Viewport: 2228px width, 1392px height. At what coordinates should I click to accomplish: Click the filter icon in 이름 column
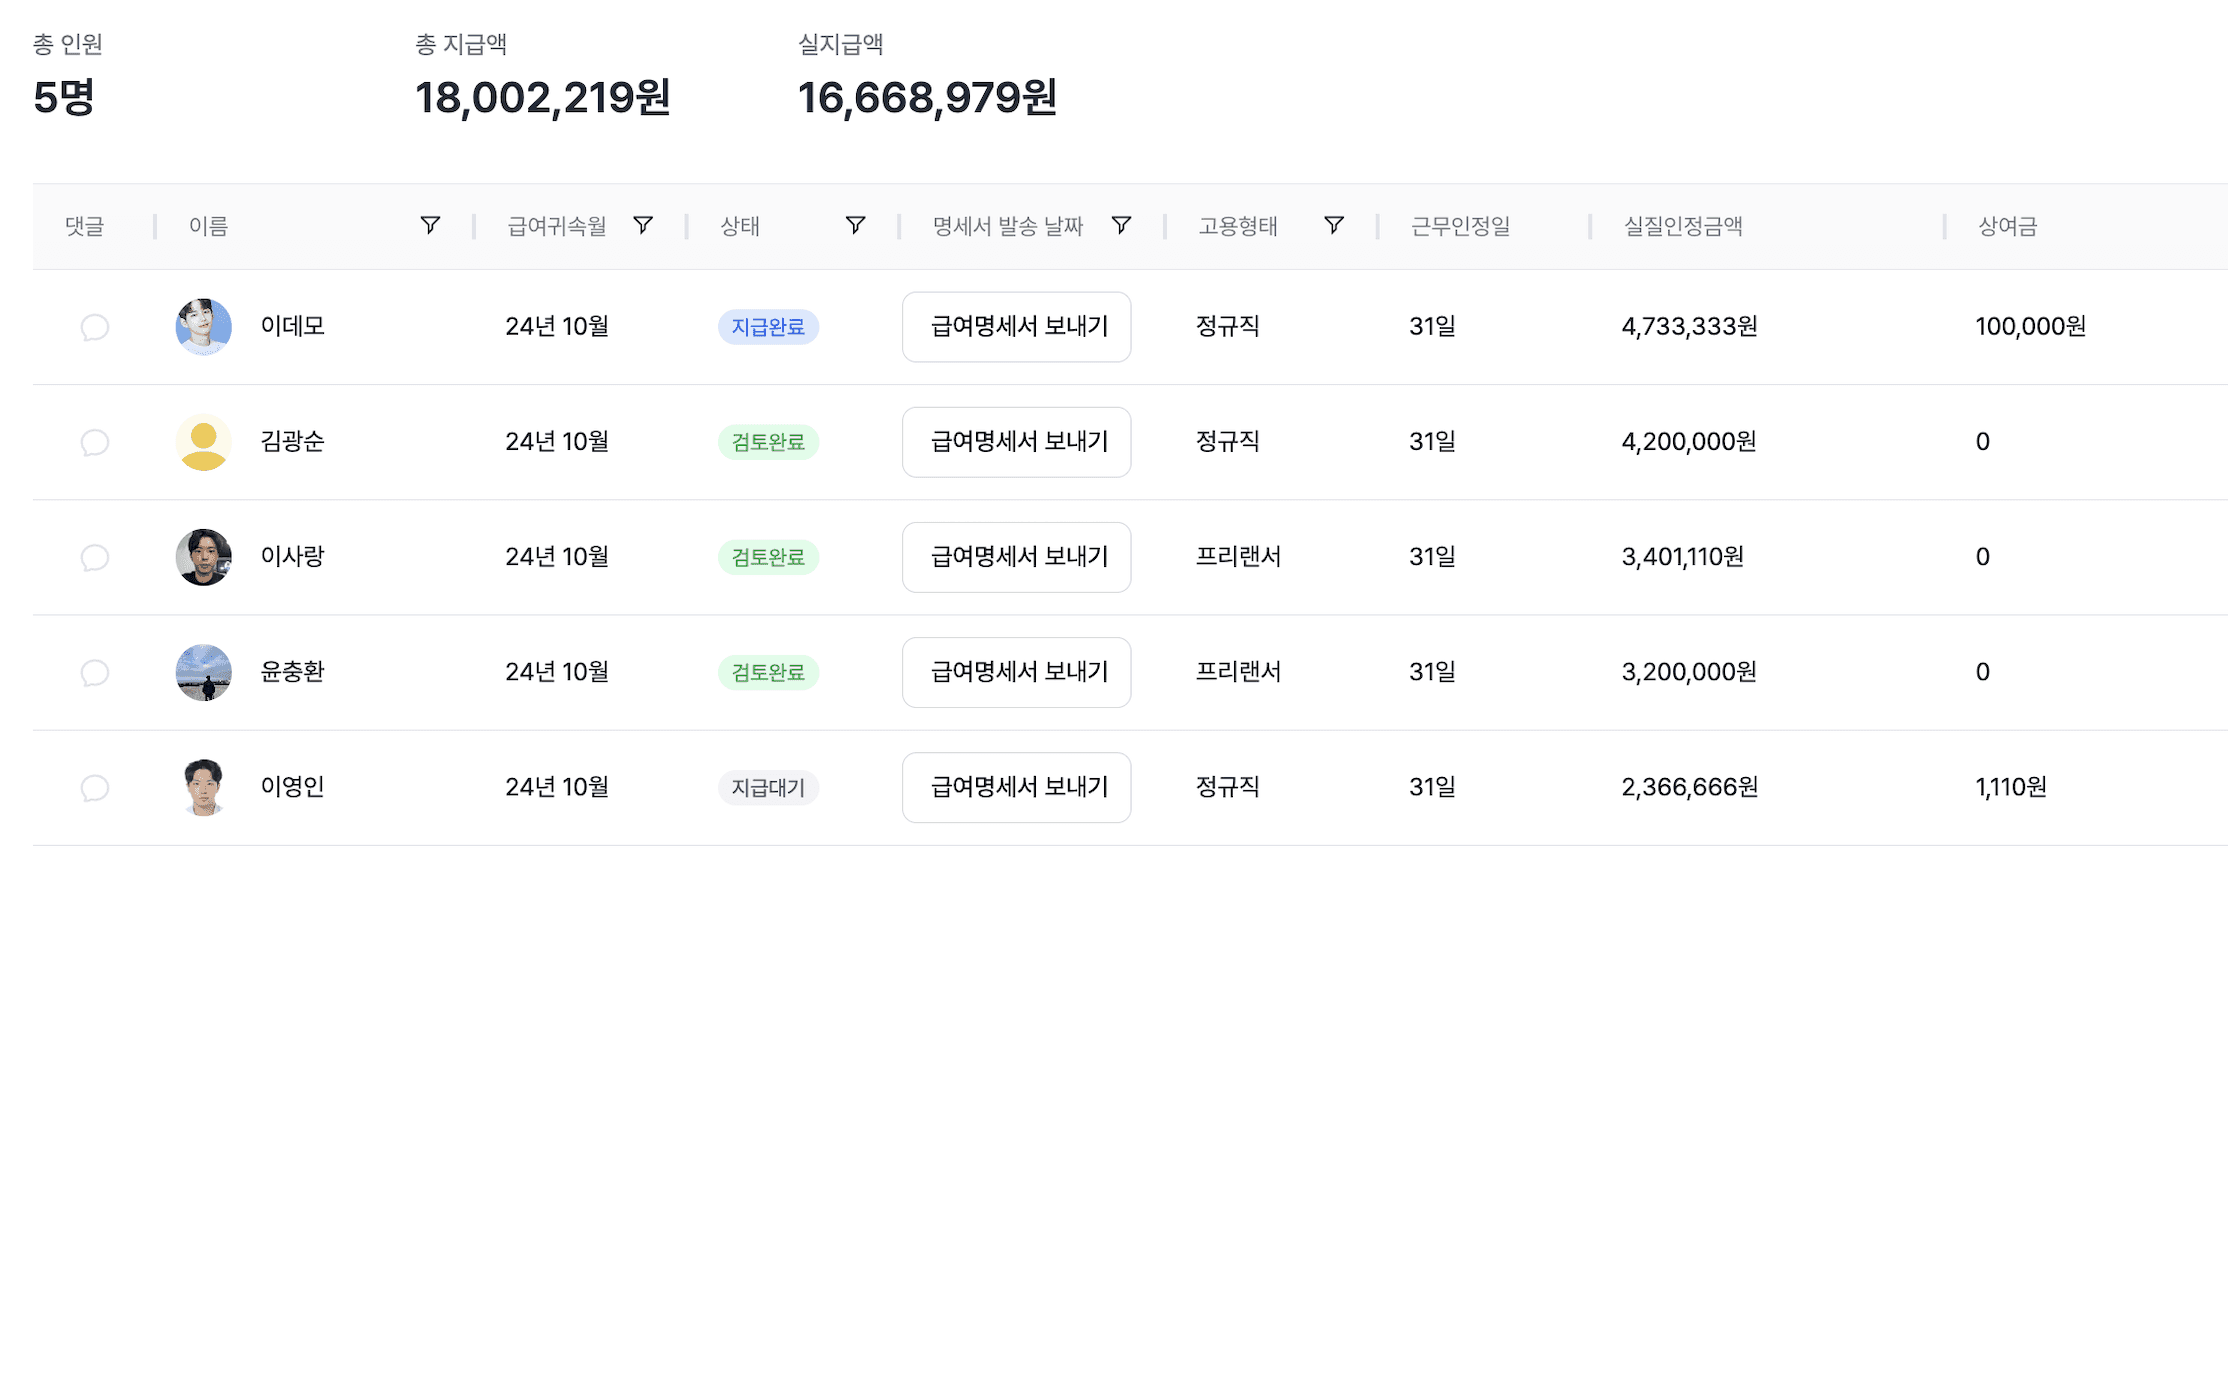(430, 225)
